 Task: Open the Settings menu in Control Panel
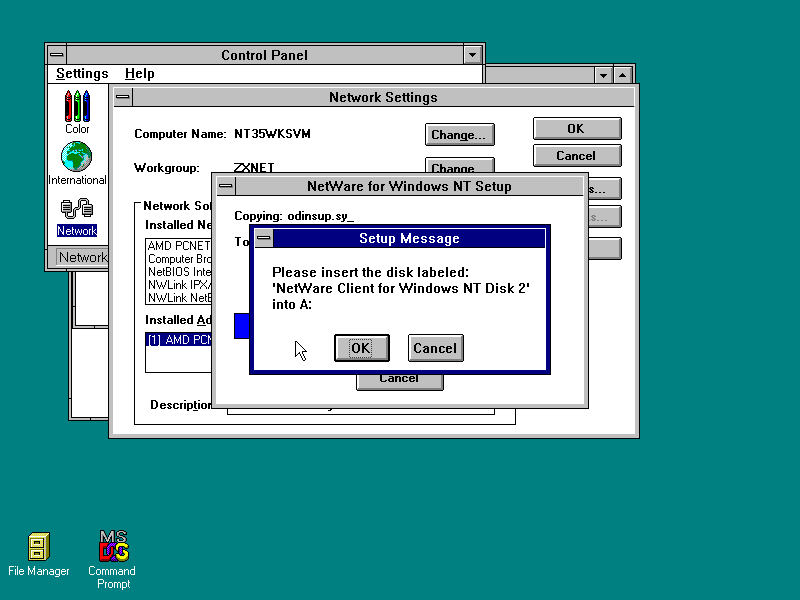pos(82,73)
